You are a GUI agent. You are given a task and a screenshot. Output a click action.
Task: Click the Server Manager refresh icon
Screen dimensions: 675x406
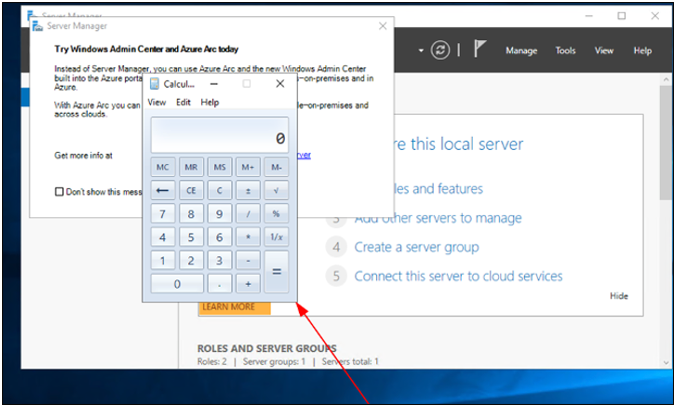tap(440, 50)
